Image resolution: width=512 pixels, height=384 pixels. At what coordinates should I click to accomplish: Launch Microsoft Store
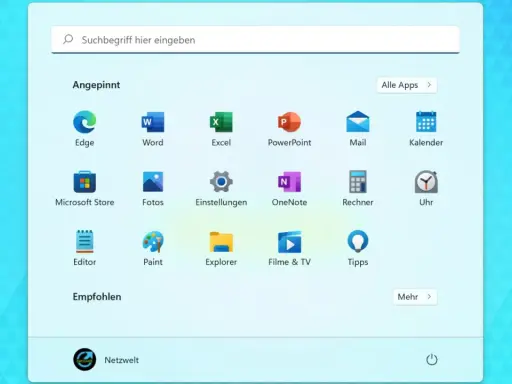click(x=85, y=188)
